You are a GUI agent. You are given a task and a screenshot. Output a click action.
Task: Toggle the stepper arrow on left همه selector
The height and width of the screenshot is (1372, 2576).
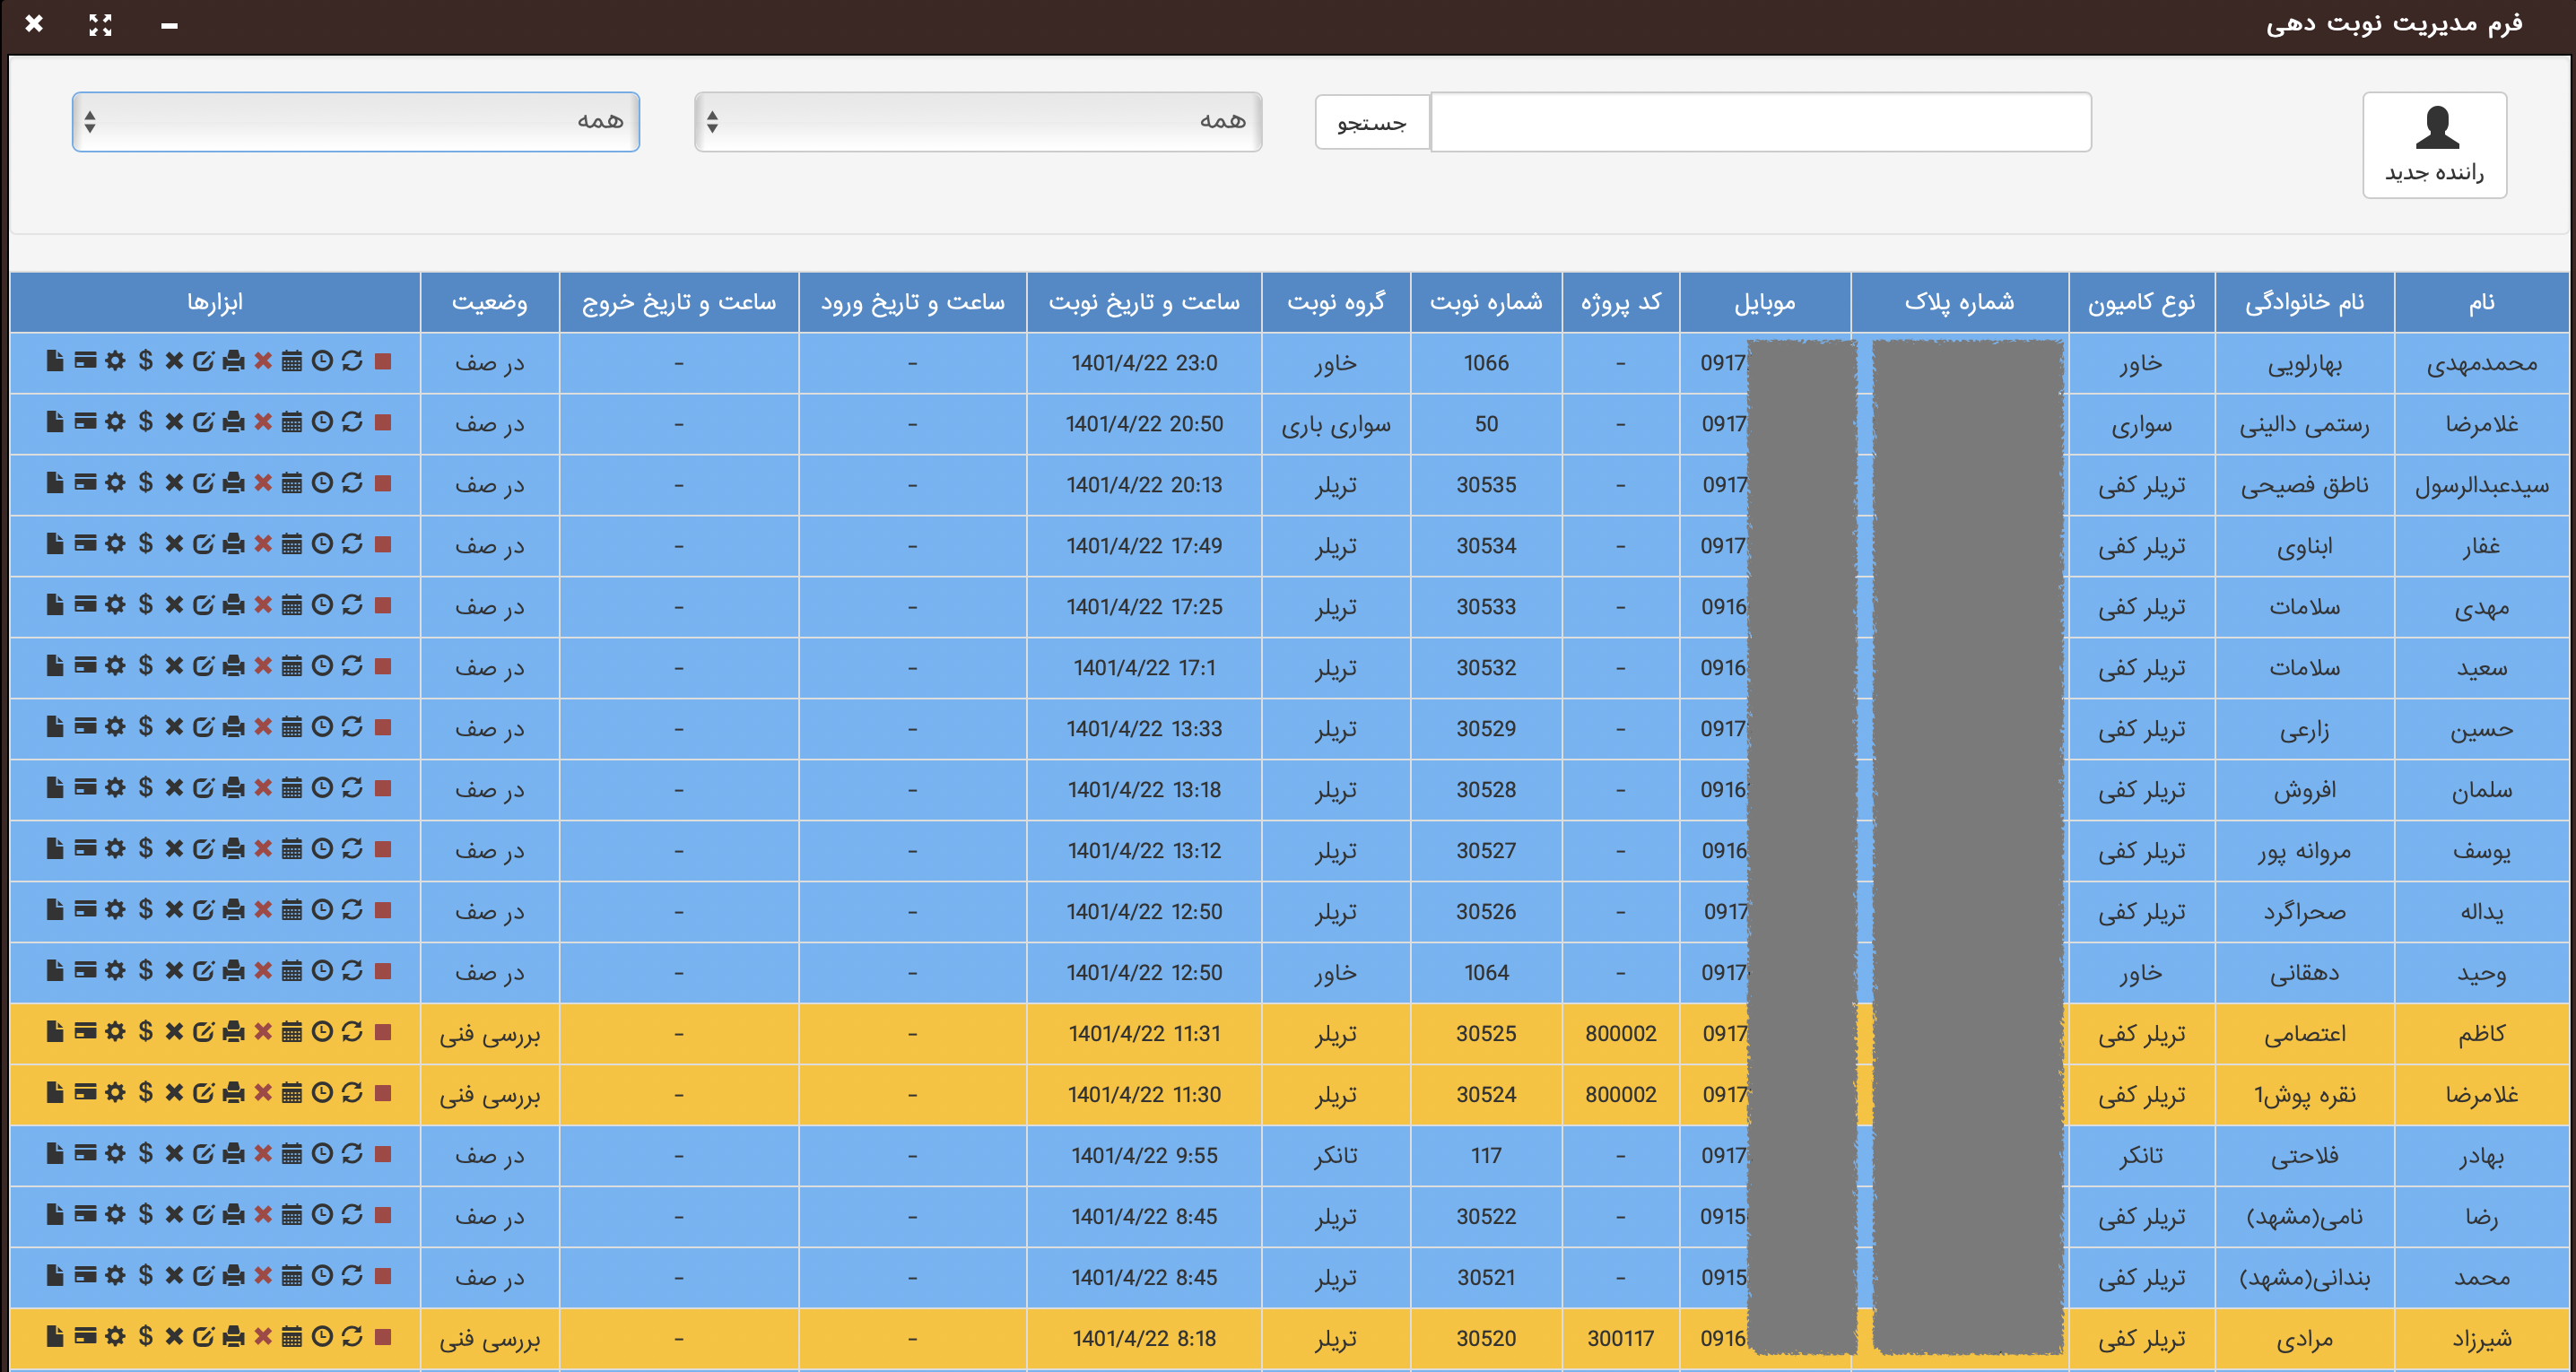click(97, 121)
